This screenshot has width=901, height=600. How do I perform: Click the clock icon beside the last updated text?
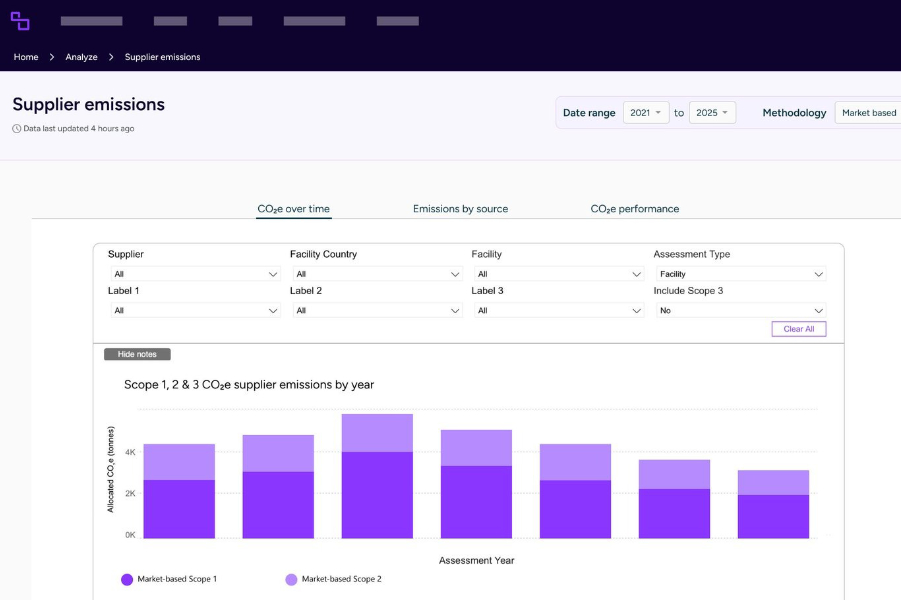(13, 128)
